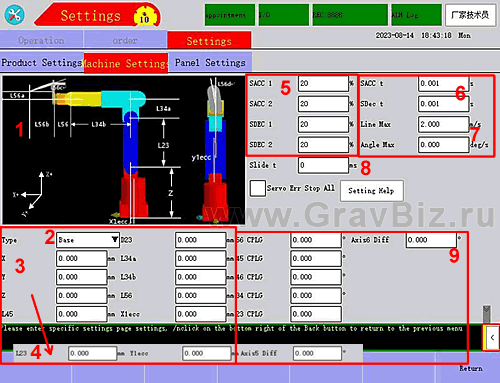Switch to the order tab
Image resolution: width=500 pixels, height=383 pixels.
(x=125, y=40)
